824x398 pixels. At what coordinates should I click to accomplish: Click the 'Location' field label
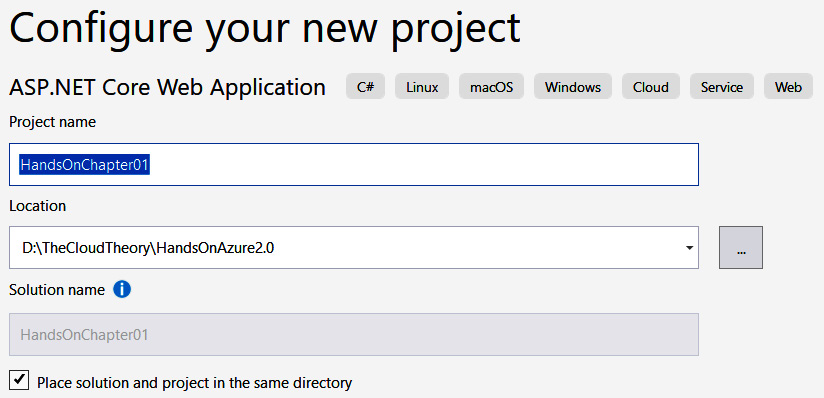tap(37, 206)
